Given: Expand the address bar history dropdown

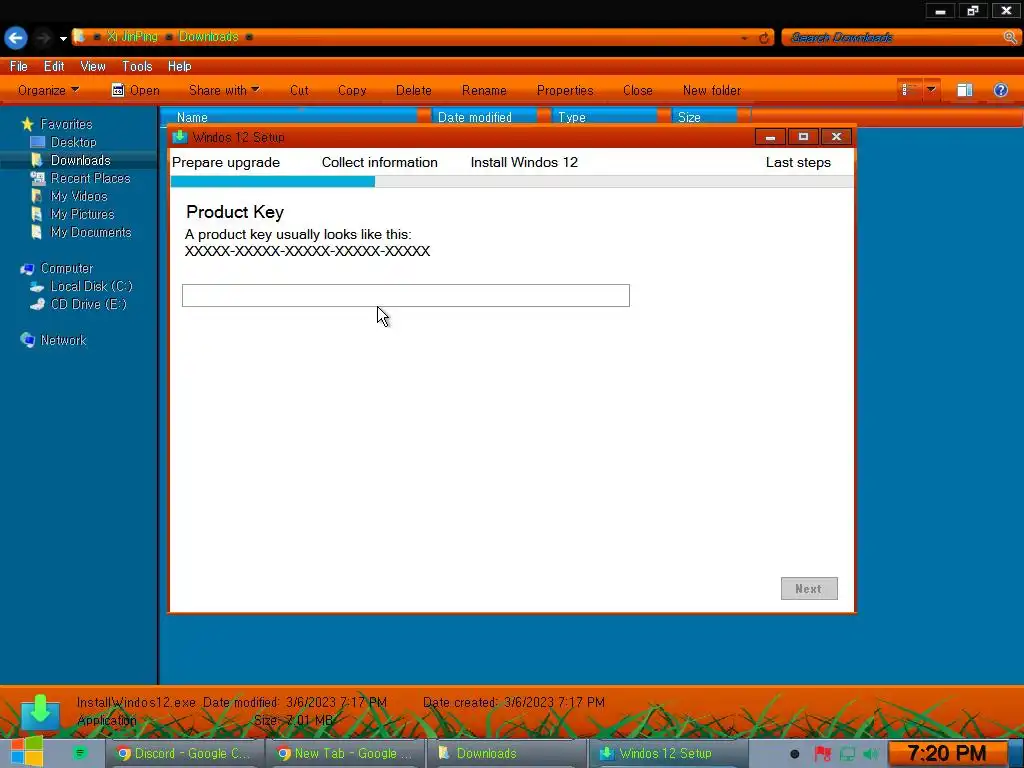Looking at the screenshot, I should [x=744, y=38].
